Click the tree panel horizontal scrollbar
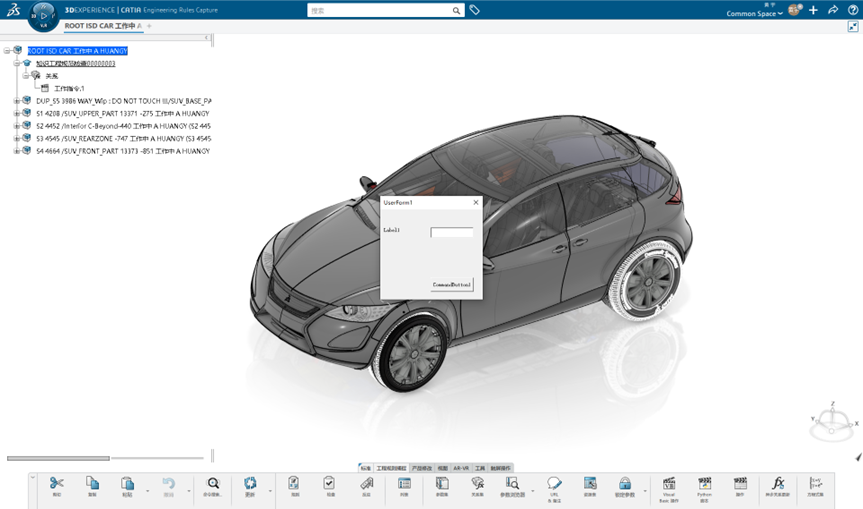863x509 pixels. [x=58, y=458]
